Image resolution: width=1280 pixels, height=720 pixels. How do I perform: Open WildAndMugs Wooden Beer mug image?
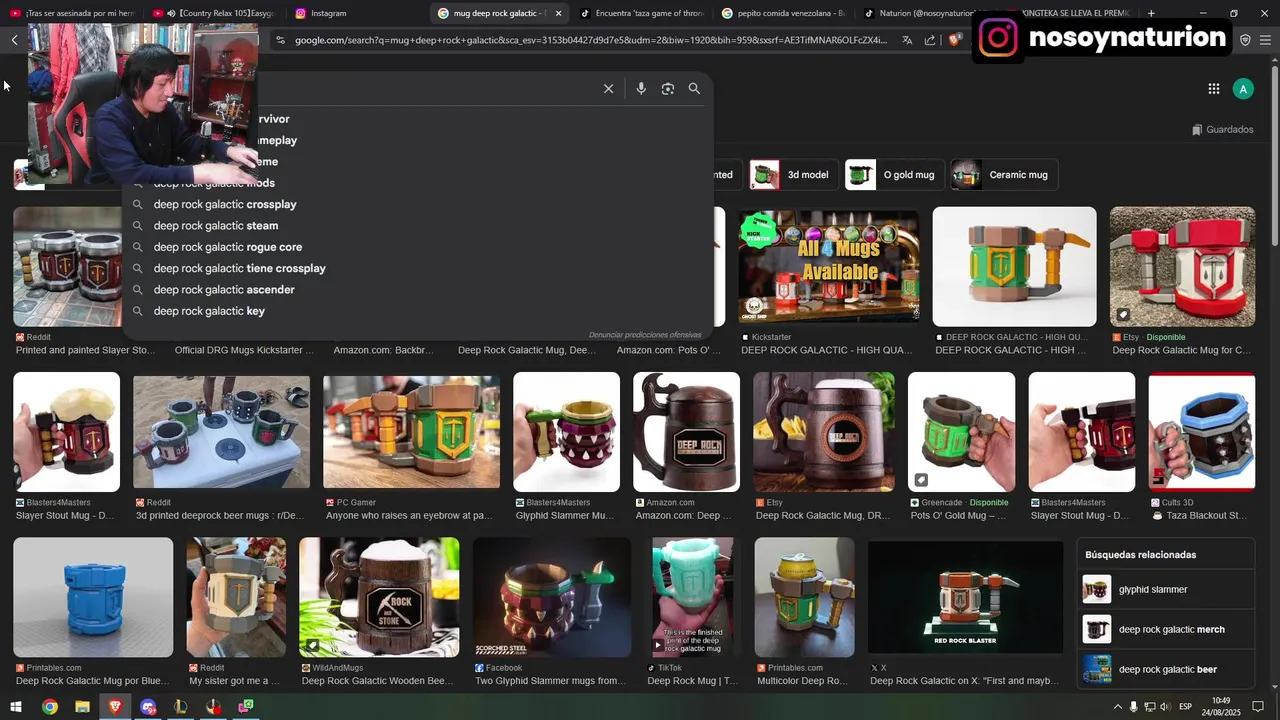pyautogui.click(x=379, y=598)
